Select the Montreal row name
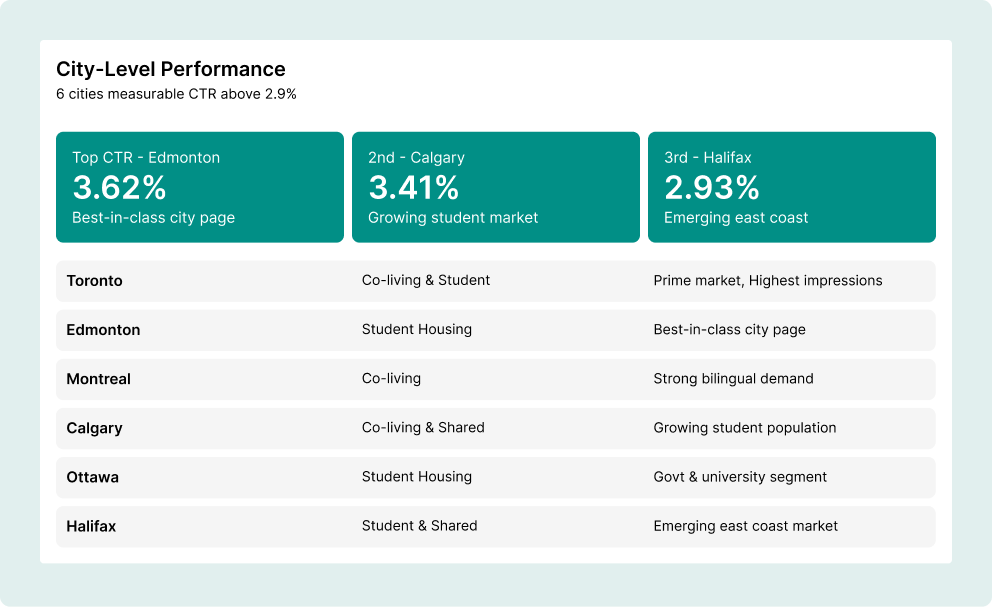The width and height of the screenshot is (992, 607). (x=99, y=379)
